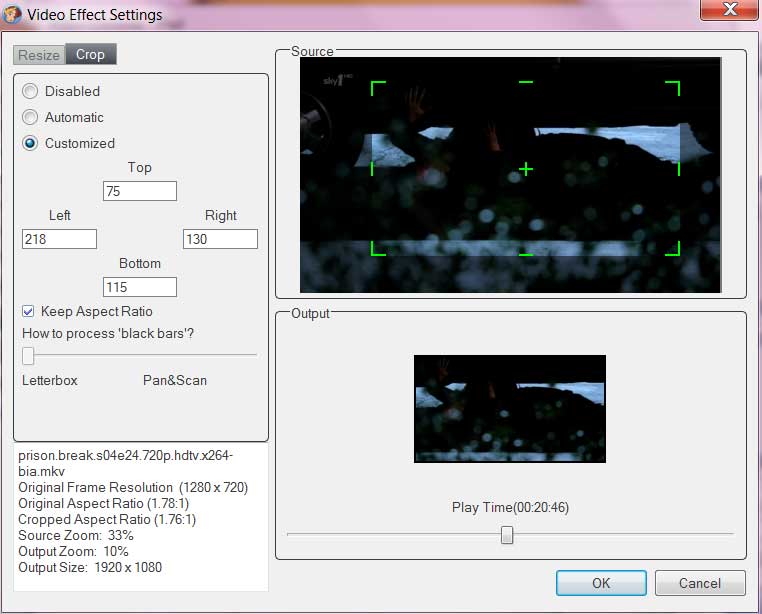Click the bottom-right green crop corner handle
762x614 pixels.
[673, 248]
